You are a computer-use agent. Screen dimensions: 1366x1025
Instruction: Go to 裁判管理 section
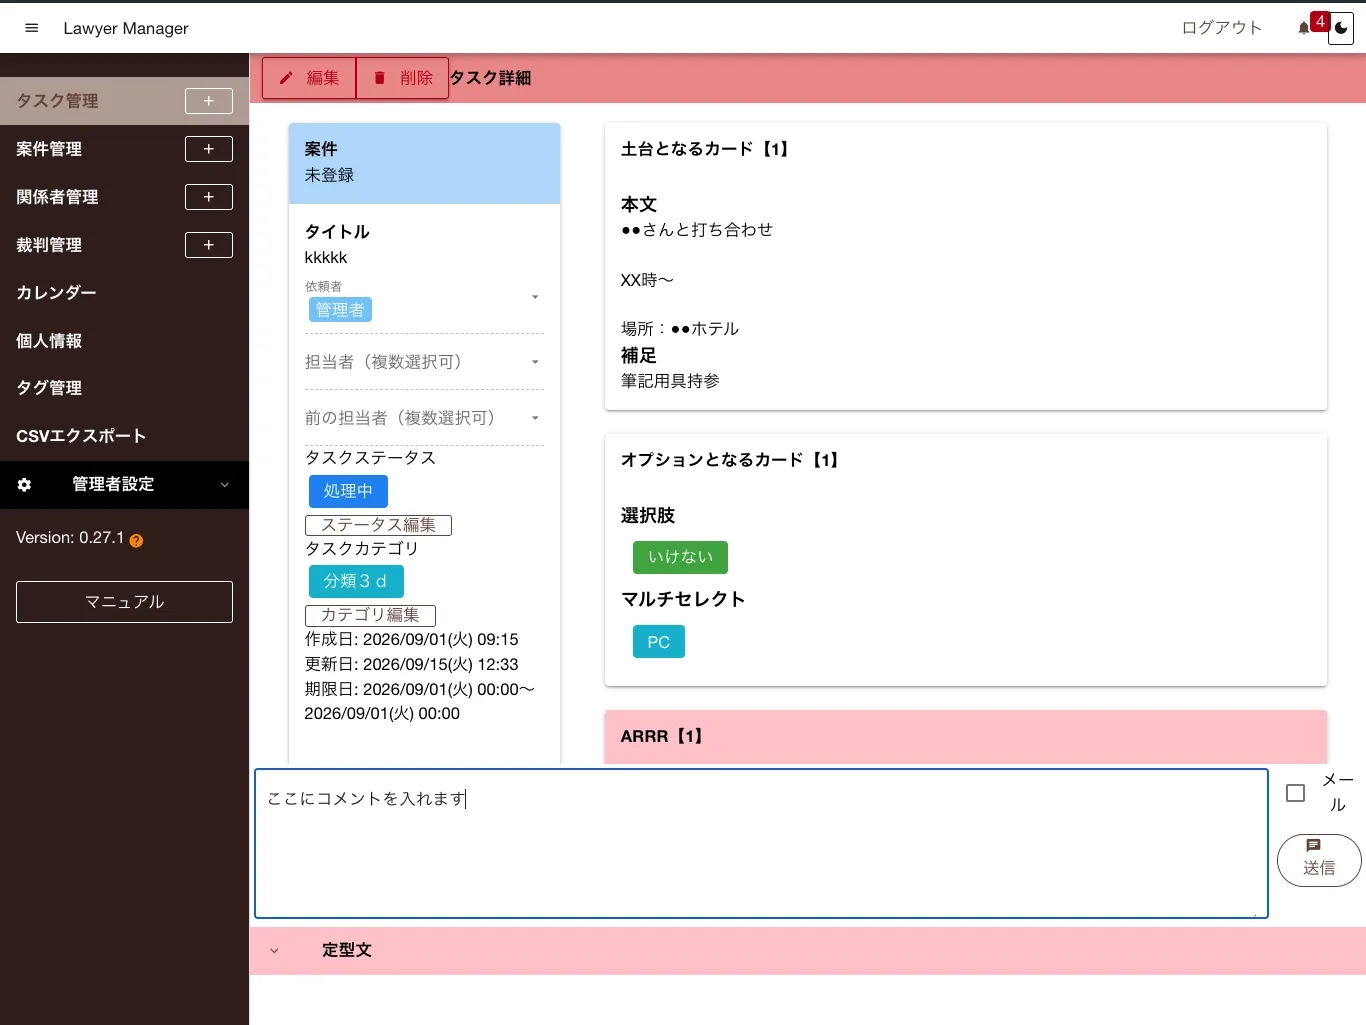pos(49,245)
